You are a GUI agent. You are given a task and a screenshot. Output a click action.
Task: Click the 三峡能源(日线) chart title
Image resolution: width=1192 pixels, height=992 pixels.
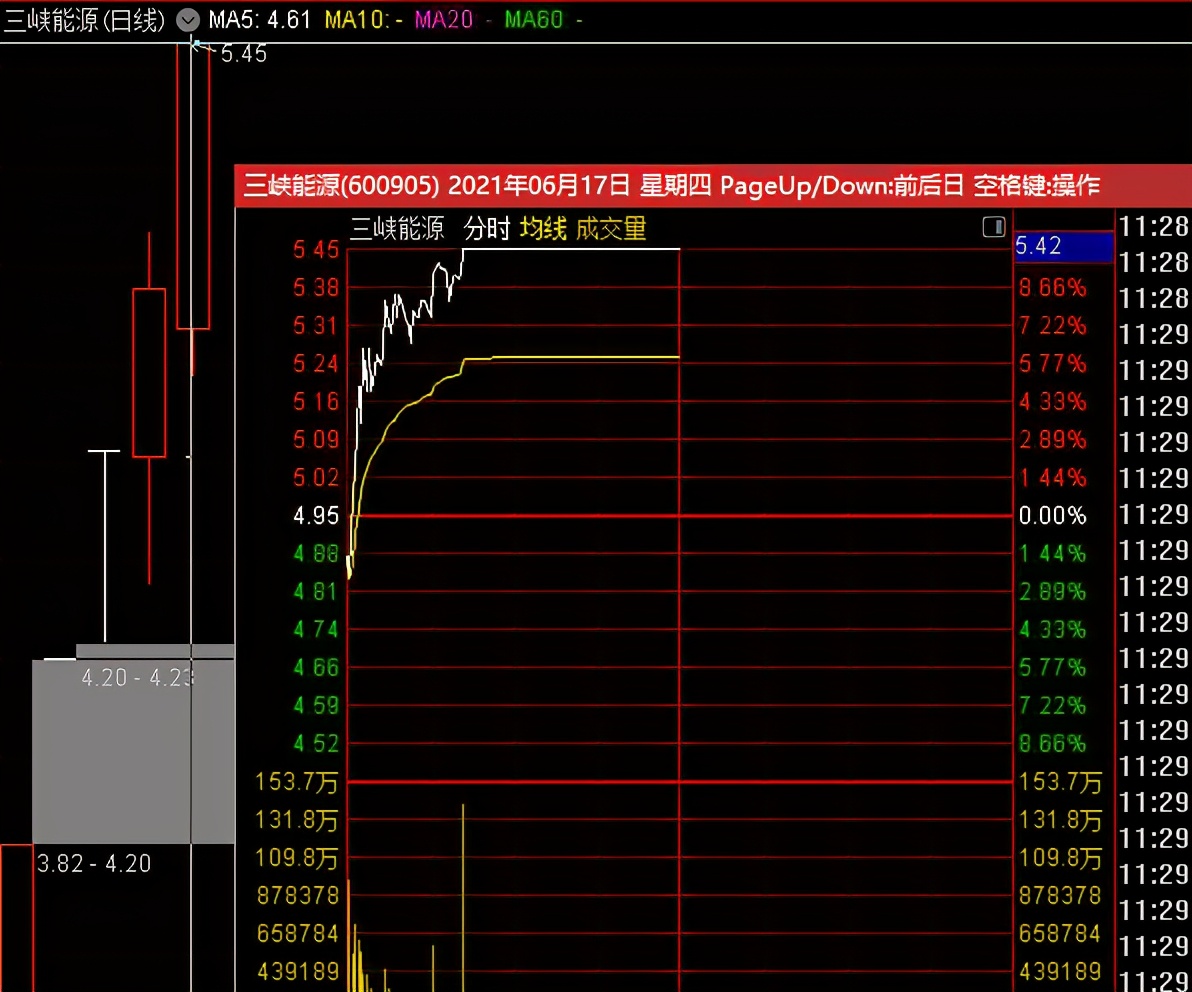(84, 20)
